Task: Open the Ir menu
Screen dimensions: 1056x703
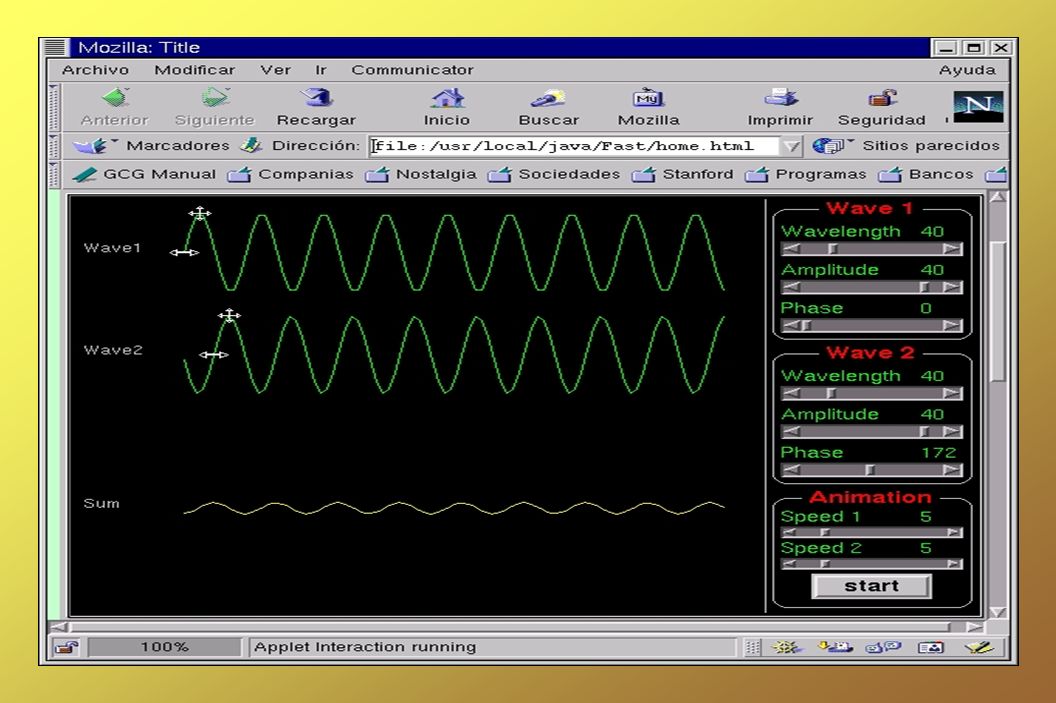Action: coord(321,70)
